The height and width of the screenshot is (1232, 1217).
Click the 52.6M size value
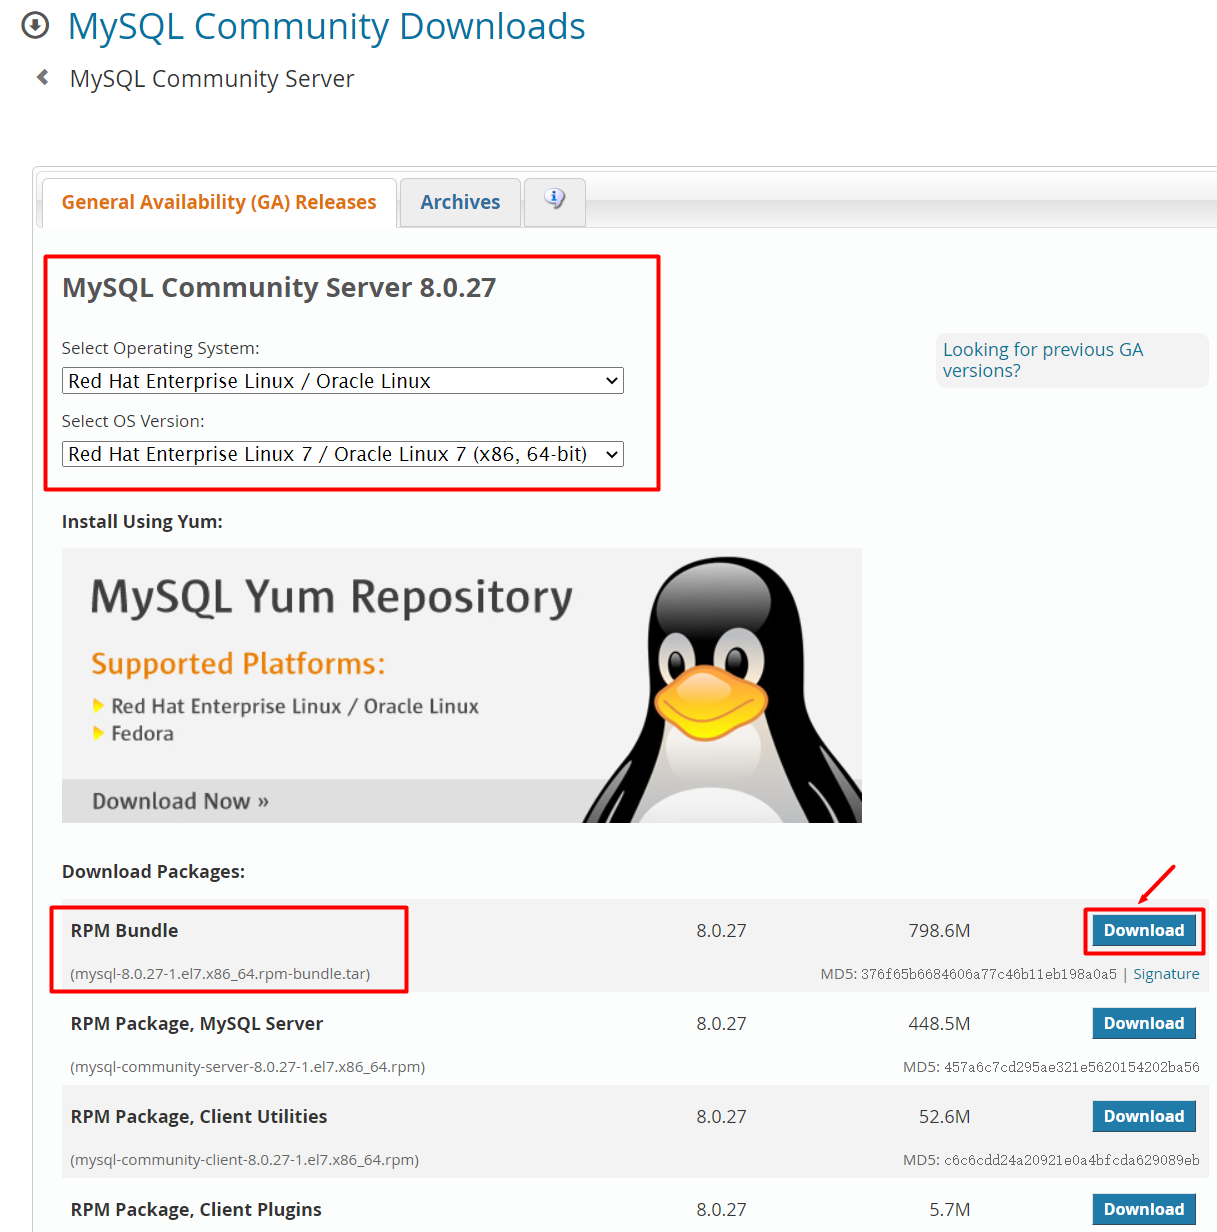pos(944,1116)
